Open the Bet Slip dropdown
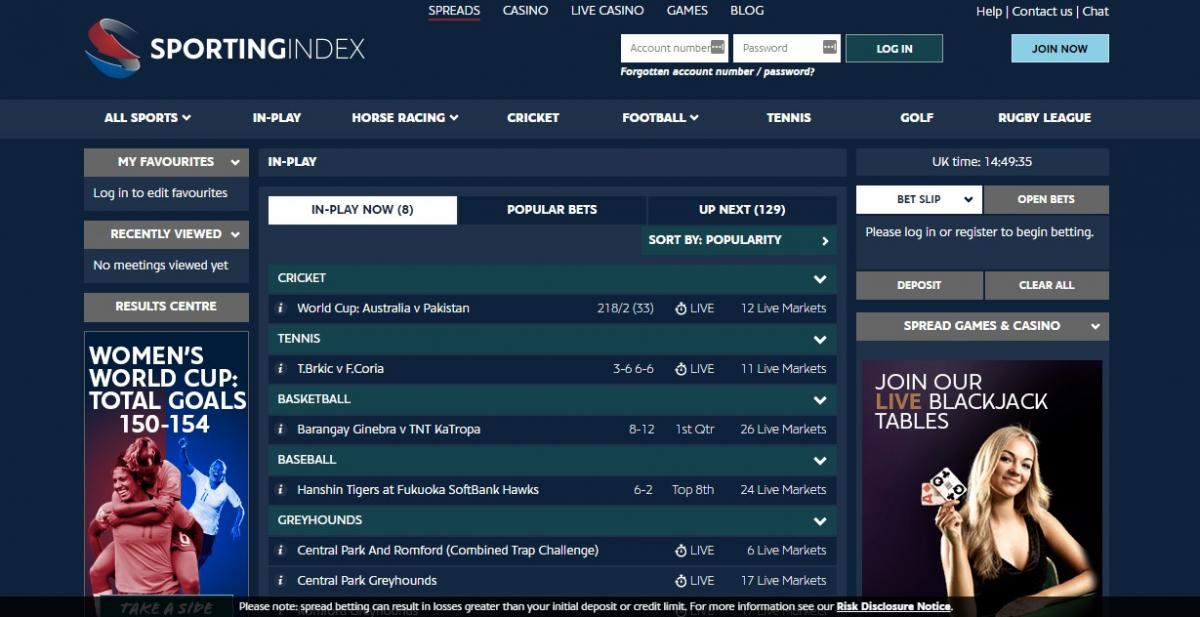Screen dimensions: 1200x617 click(919, 199)
